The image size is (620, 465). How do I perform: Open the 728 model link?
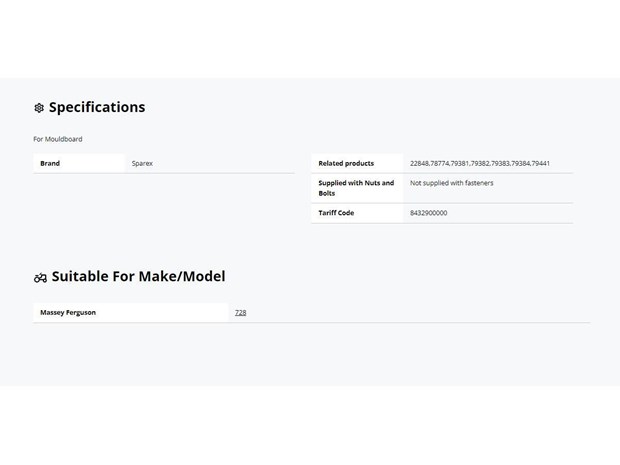(x=240, y=312)
